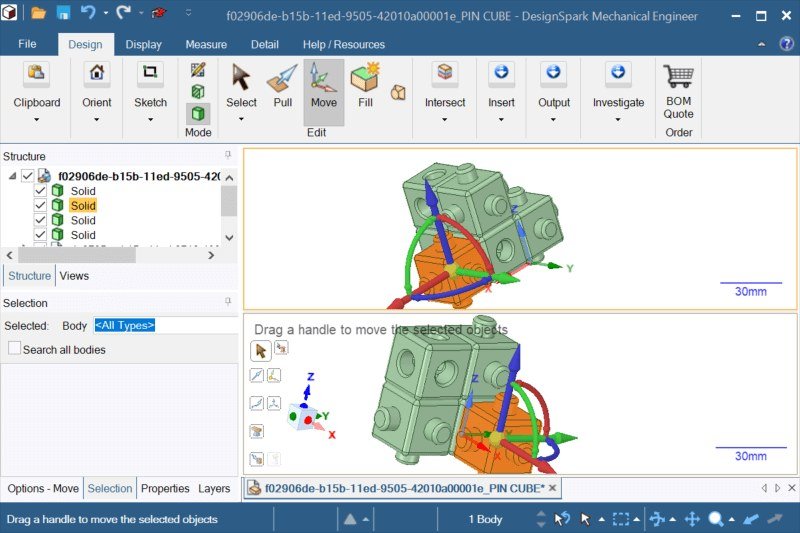Select the Pull tool in Edit group

click(x=282, y=85)
